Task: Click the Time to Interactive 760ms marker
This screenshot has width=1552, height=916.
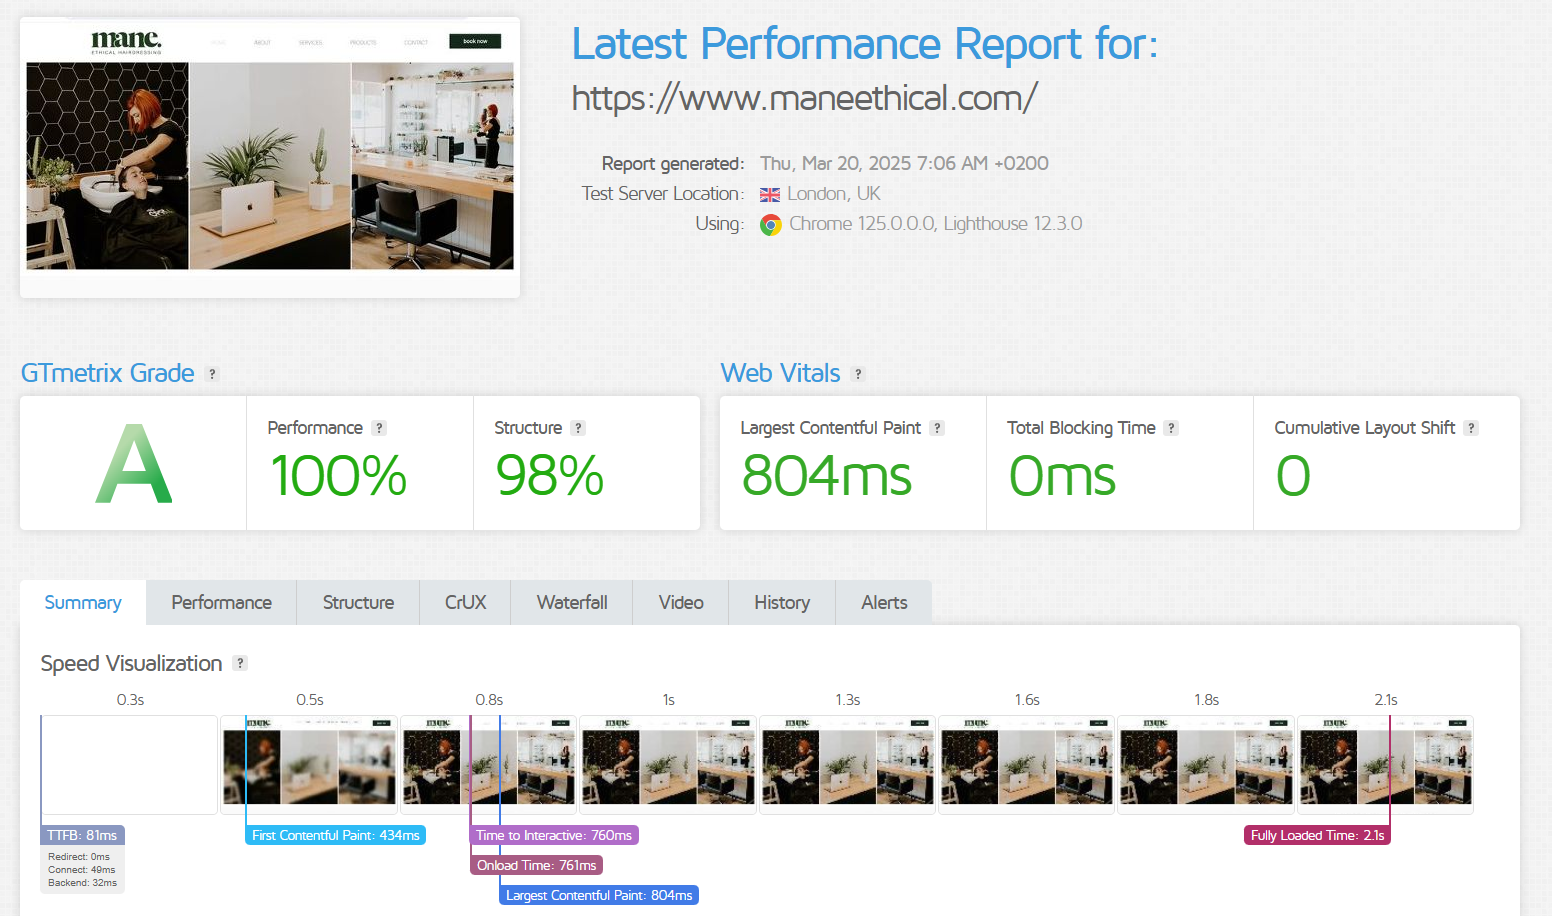Action: [x=554, y=835]
